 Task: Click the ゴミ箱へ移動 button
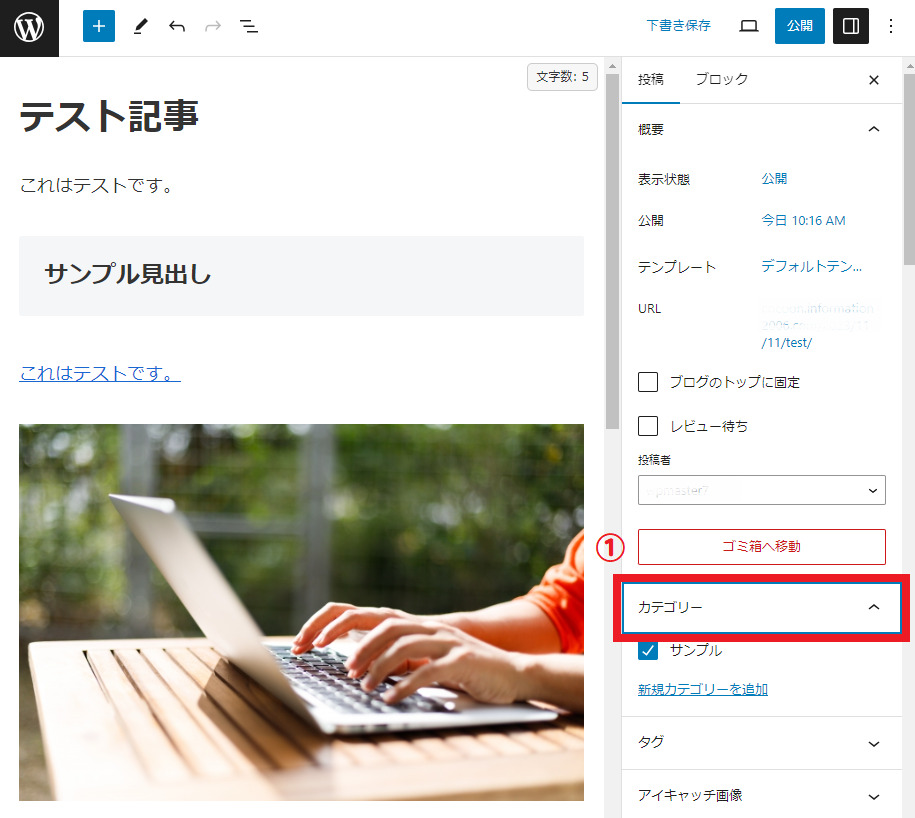(x=761, y=547)
